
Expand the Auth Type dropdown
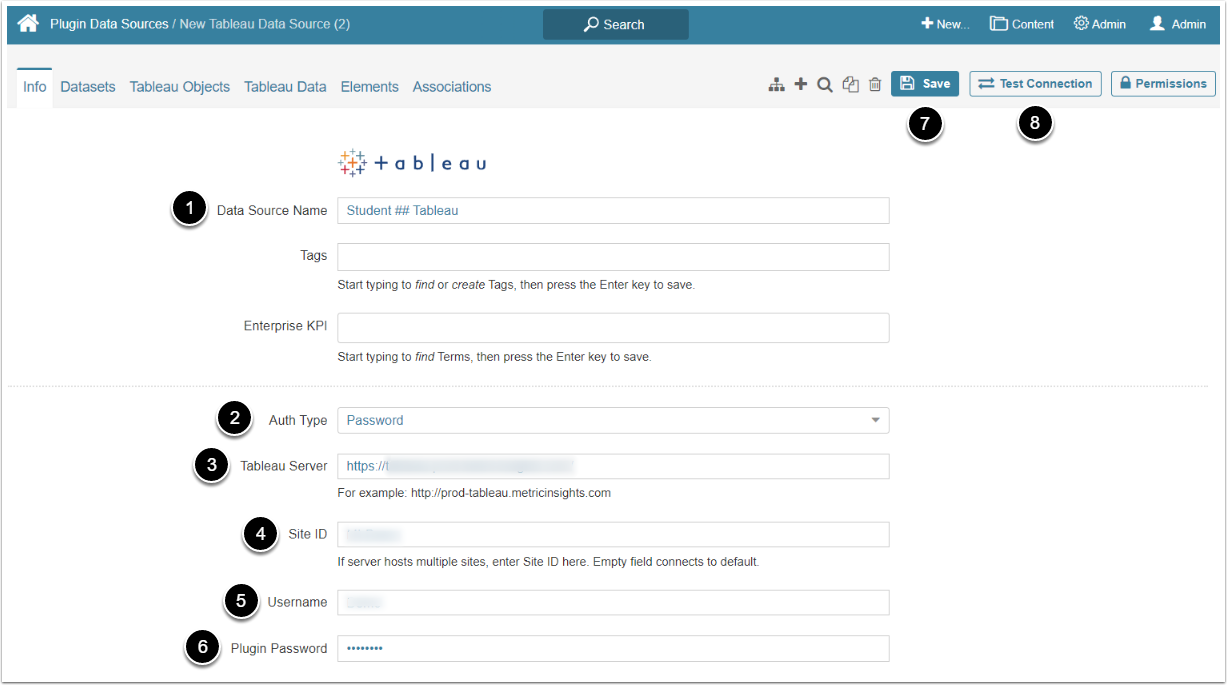coord(612,421)
